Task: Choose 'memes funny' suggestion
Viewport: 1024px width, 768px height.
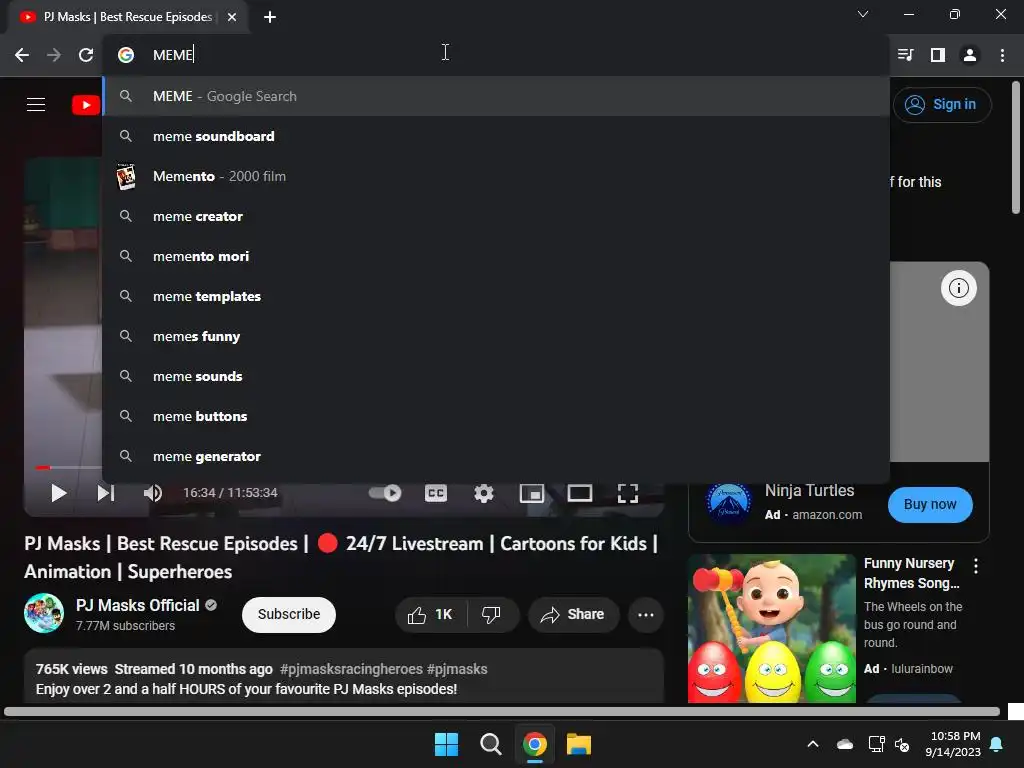Action: (496, 336)
